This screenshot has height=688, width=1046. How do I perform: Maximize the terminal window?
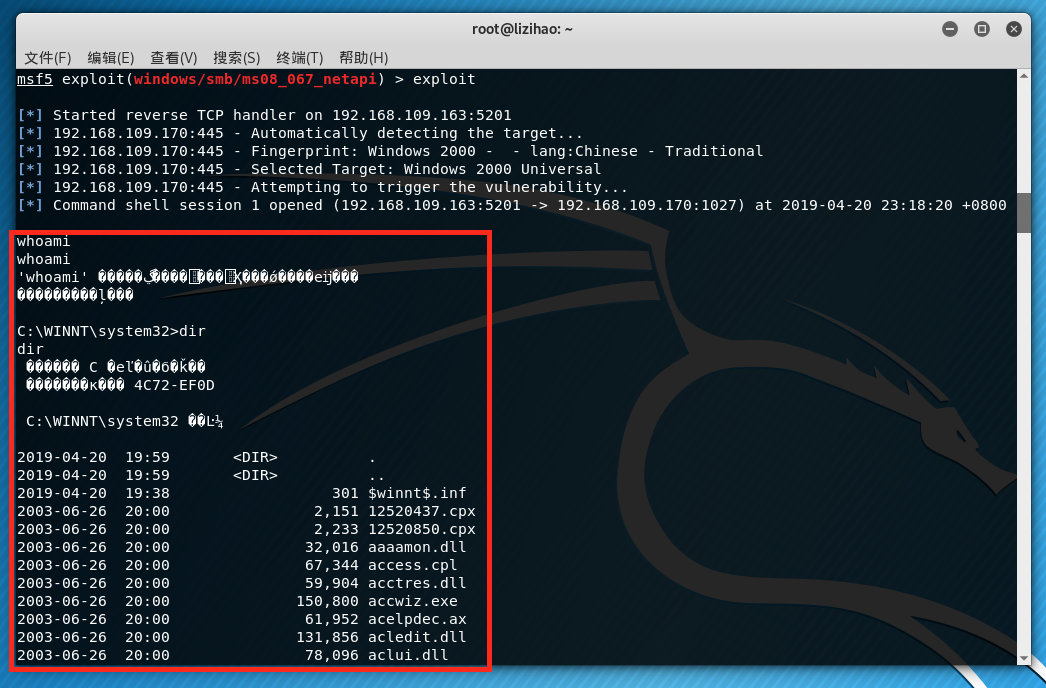point(982,29)
